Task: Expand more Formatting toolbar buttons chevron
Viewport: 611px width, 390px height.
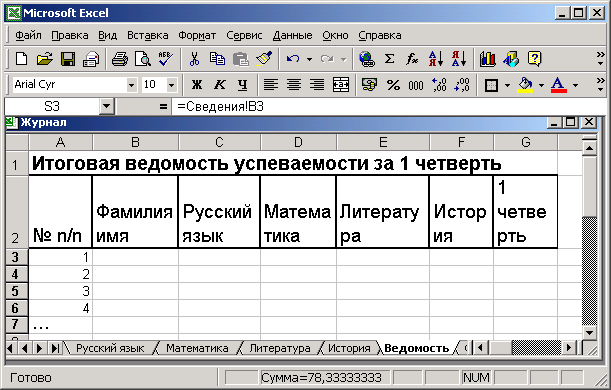Action: point(600,85)
